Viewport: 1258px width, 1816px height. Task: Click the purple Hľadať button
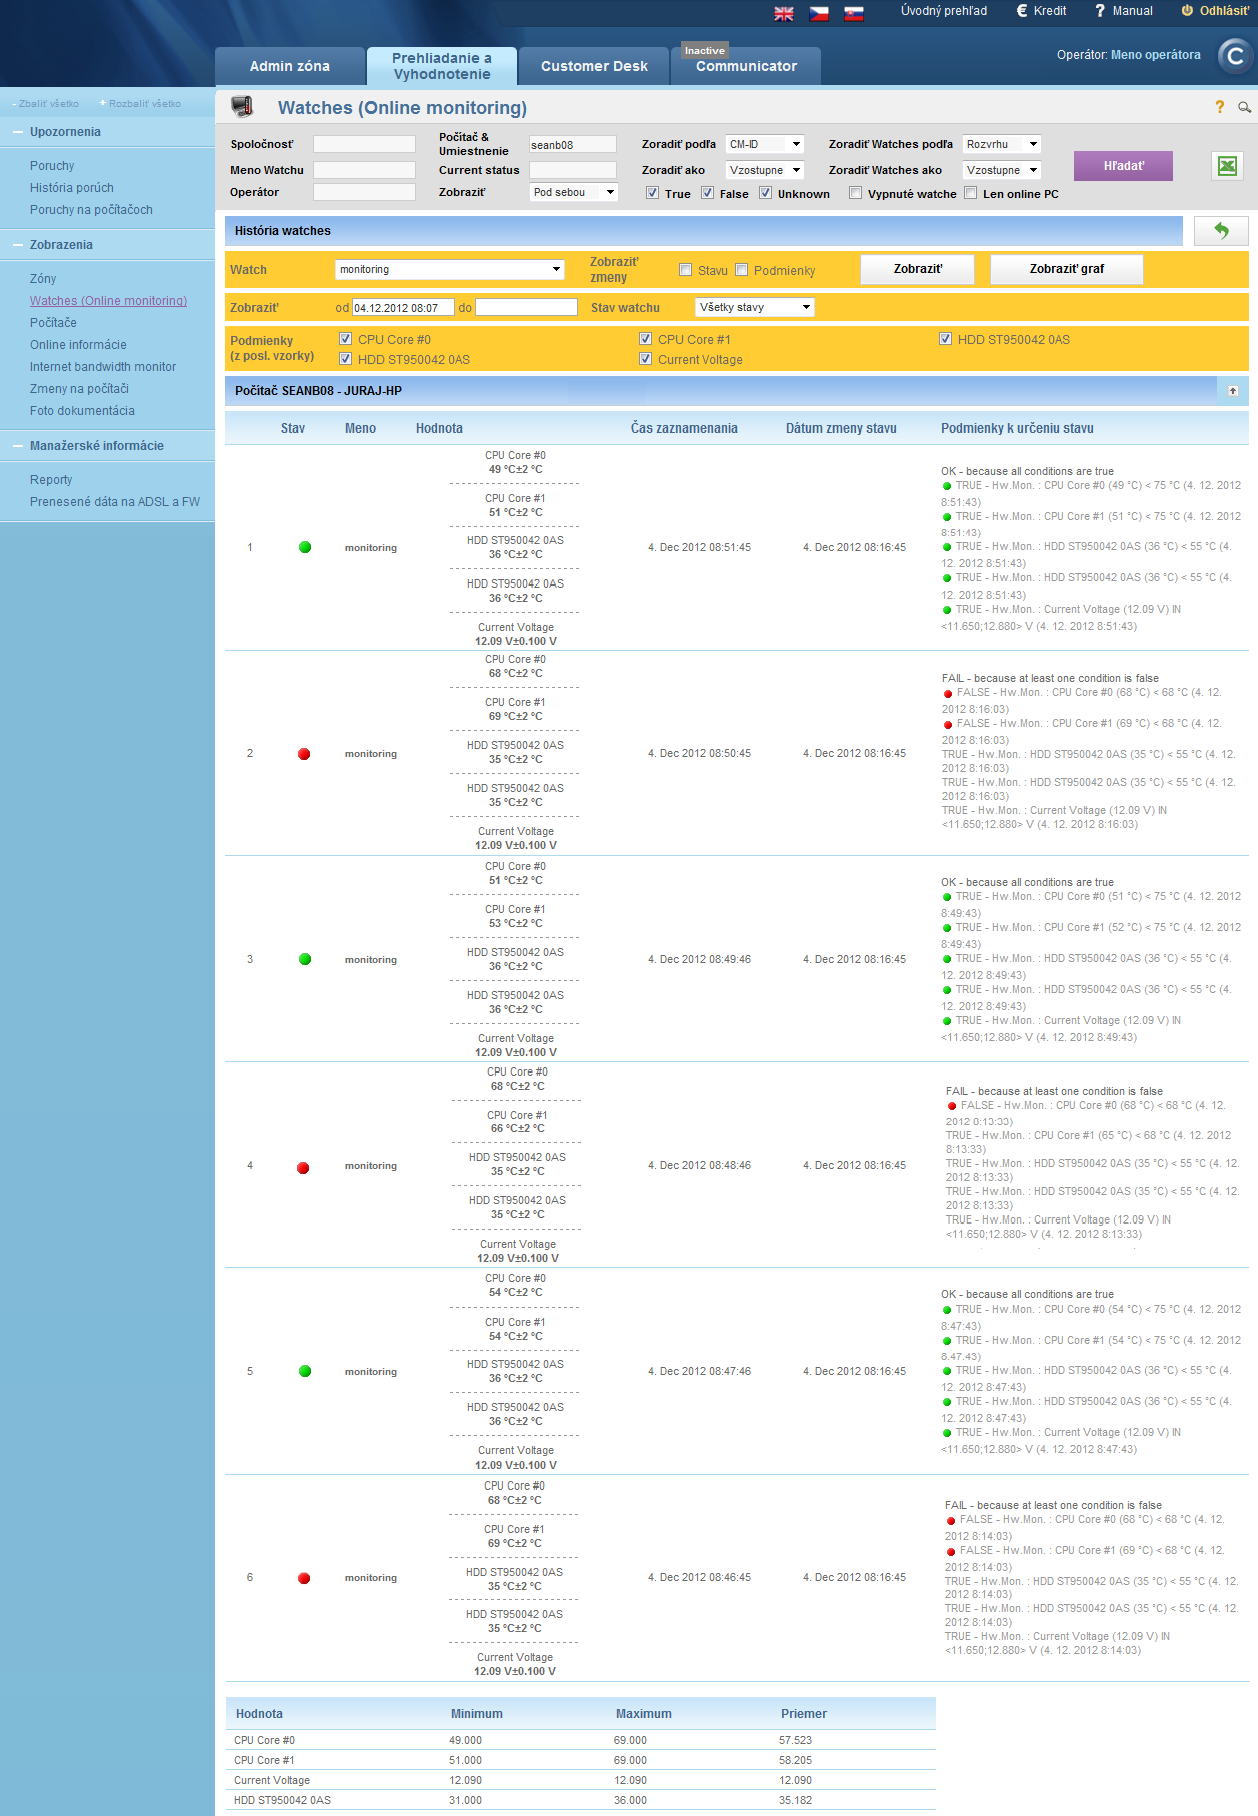1123,166
